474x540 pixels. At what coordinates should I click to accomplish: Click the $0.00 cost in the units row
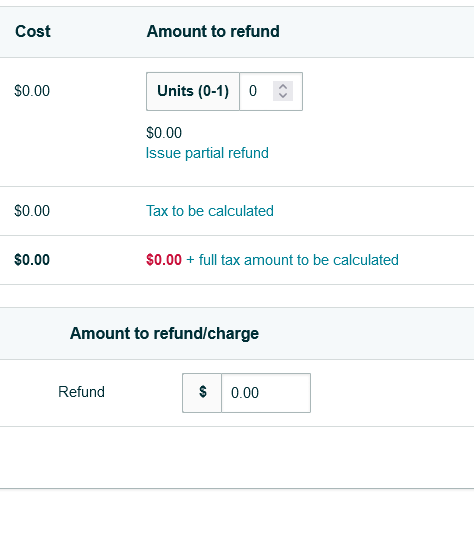point(32,91)
